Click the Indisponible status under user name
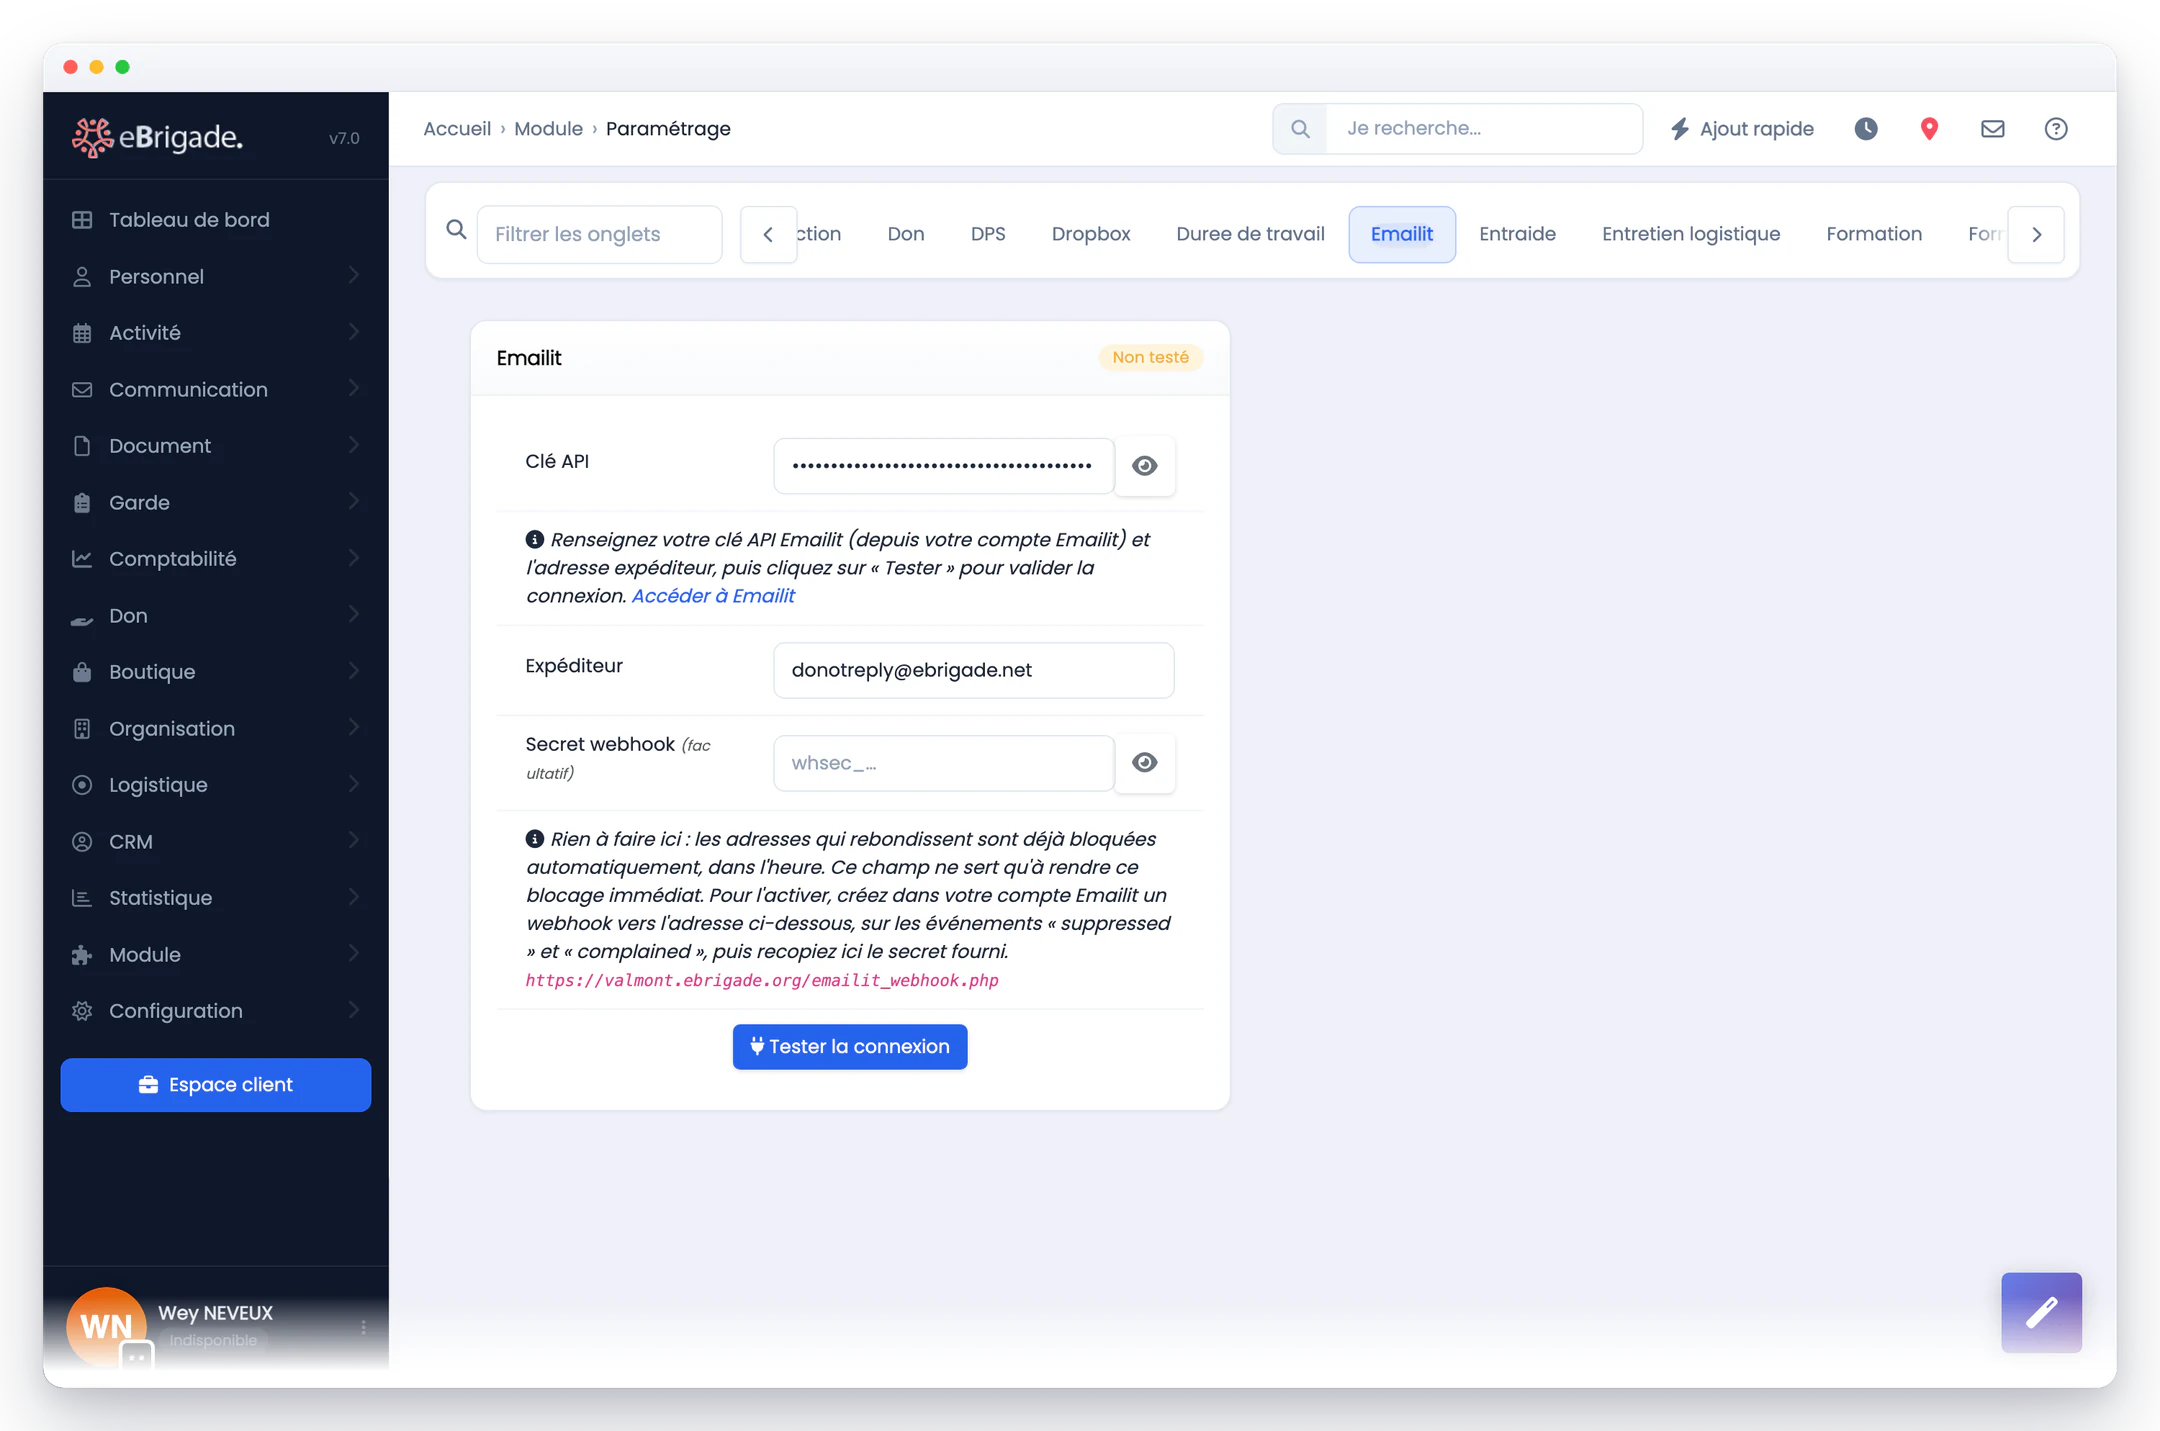Viewport: 2160px width, 1431px height. [213, 1340]
